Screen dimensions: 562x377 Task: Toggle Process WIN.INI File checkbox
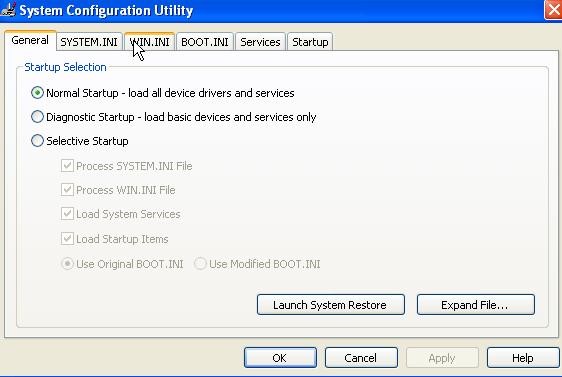(x=67, y=190)
